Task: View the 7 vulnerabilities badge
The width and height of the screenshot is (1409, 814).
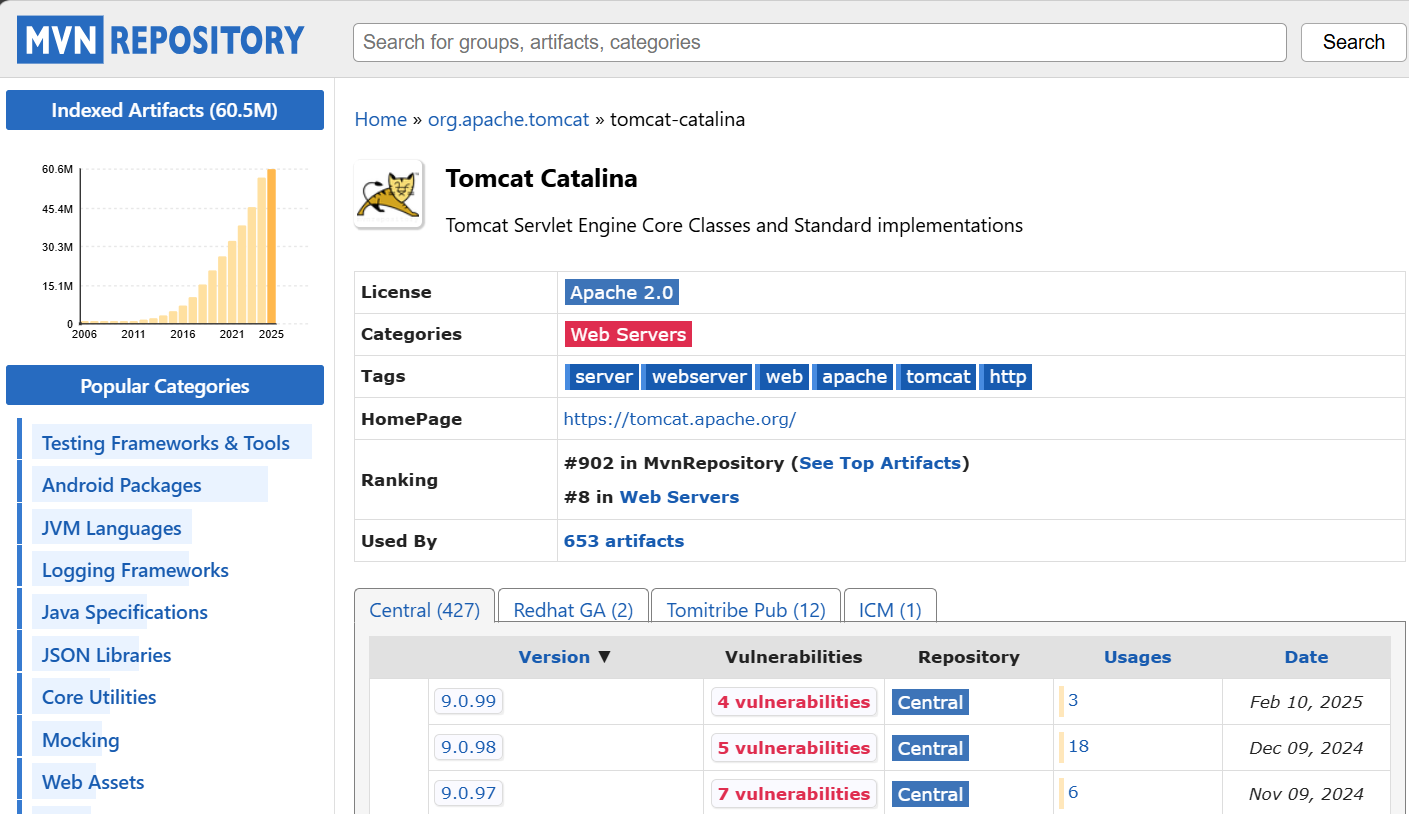Action: click(794, 794)
